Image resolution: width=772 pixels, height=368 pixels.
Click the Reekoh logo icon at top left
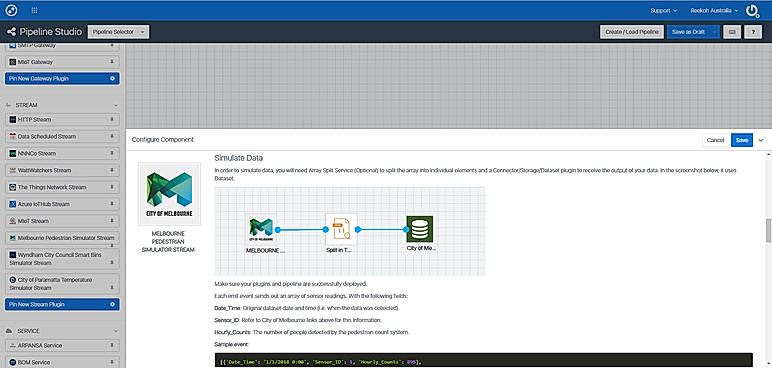point(11,10)
